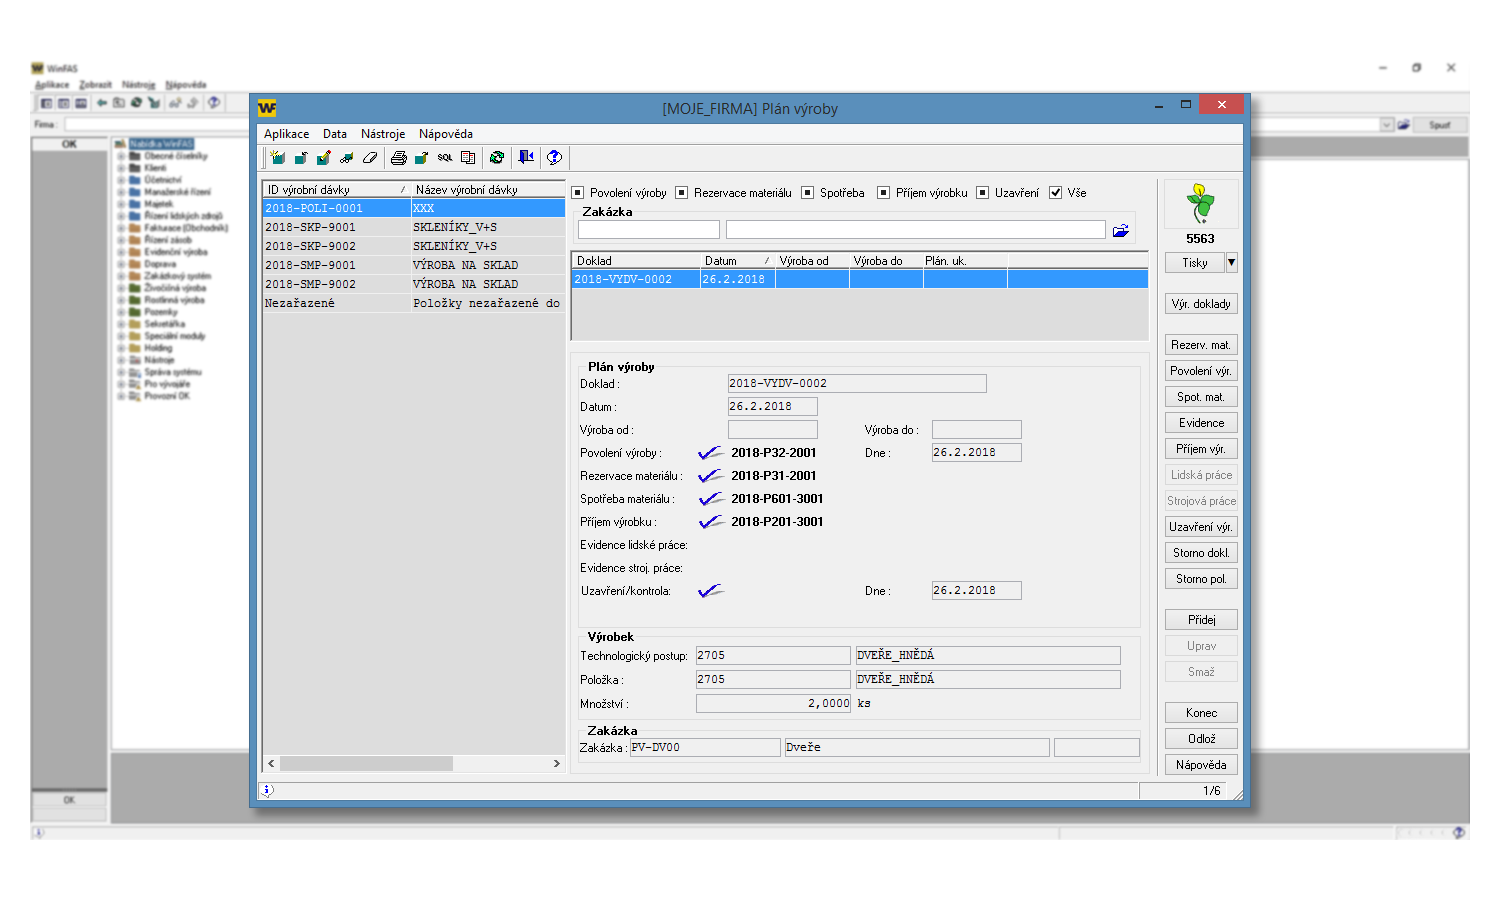
Task: Click the Výr. doklady button
Action: 1201,304
